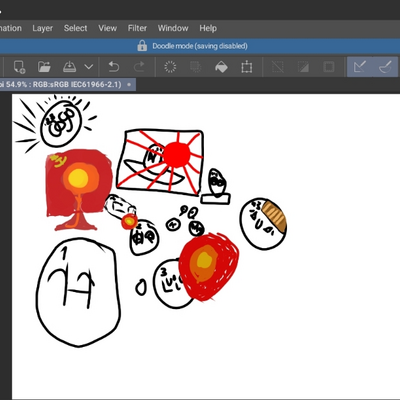Click the Save icon in toolbar
The image size is (400, 400).
(69, 67)
